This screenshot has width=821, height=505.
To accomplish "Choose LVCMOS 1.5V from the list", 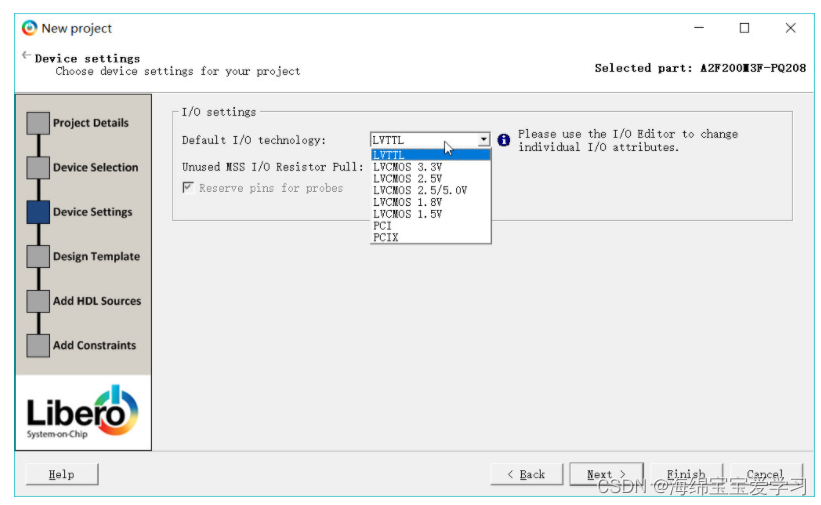I will point(430,214).
